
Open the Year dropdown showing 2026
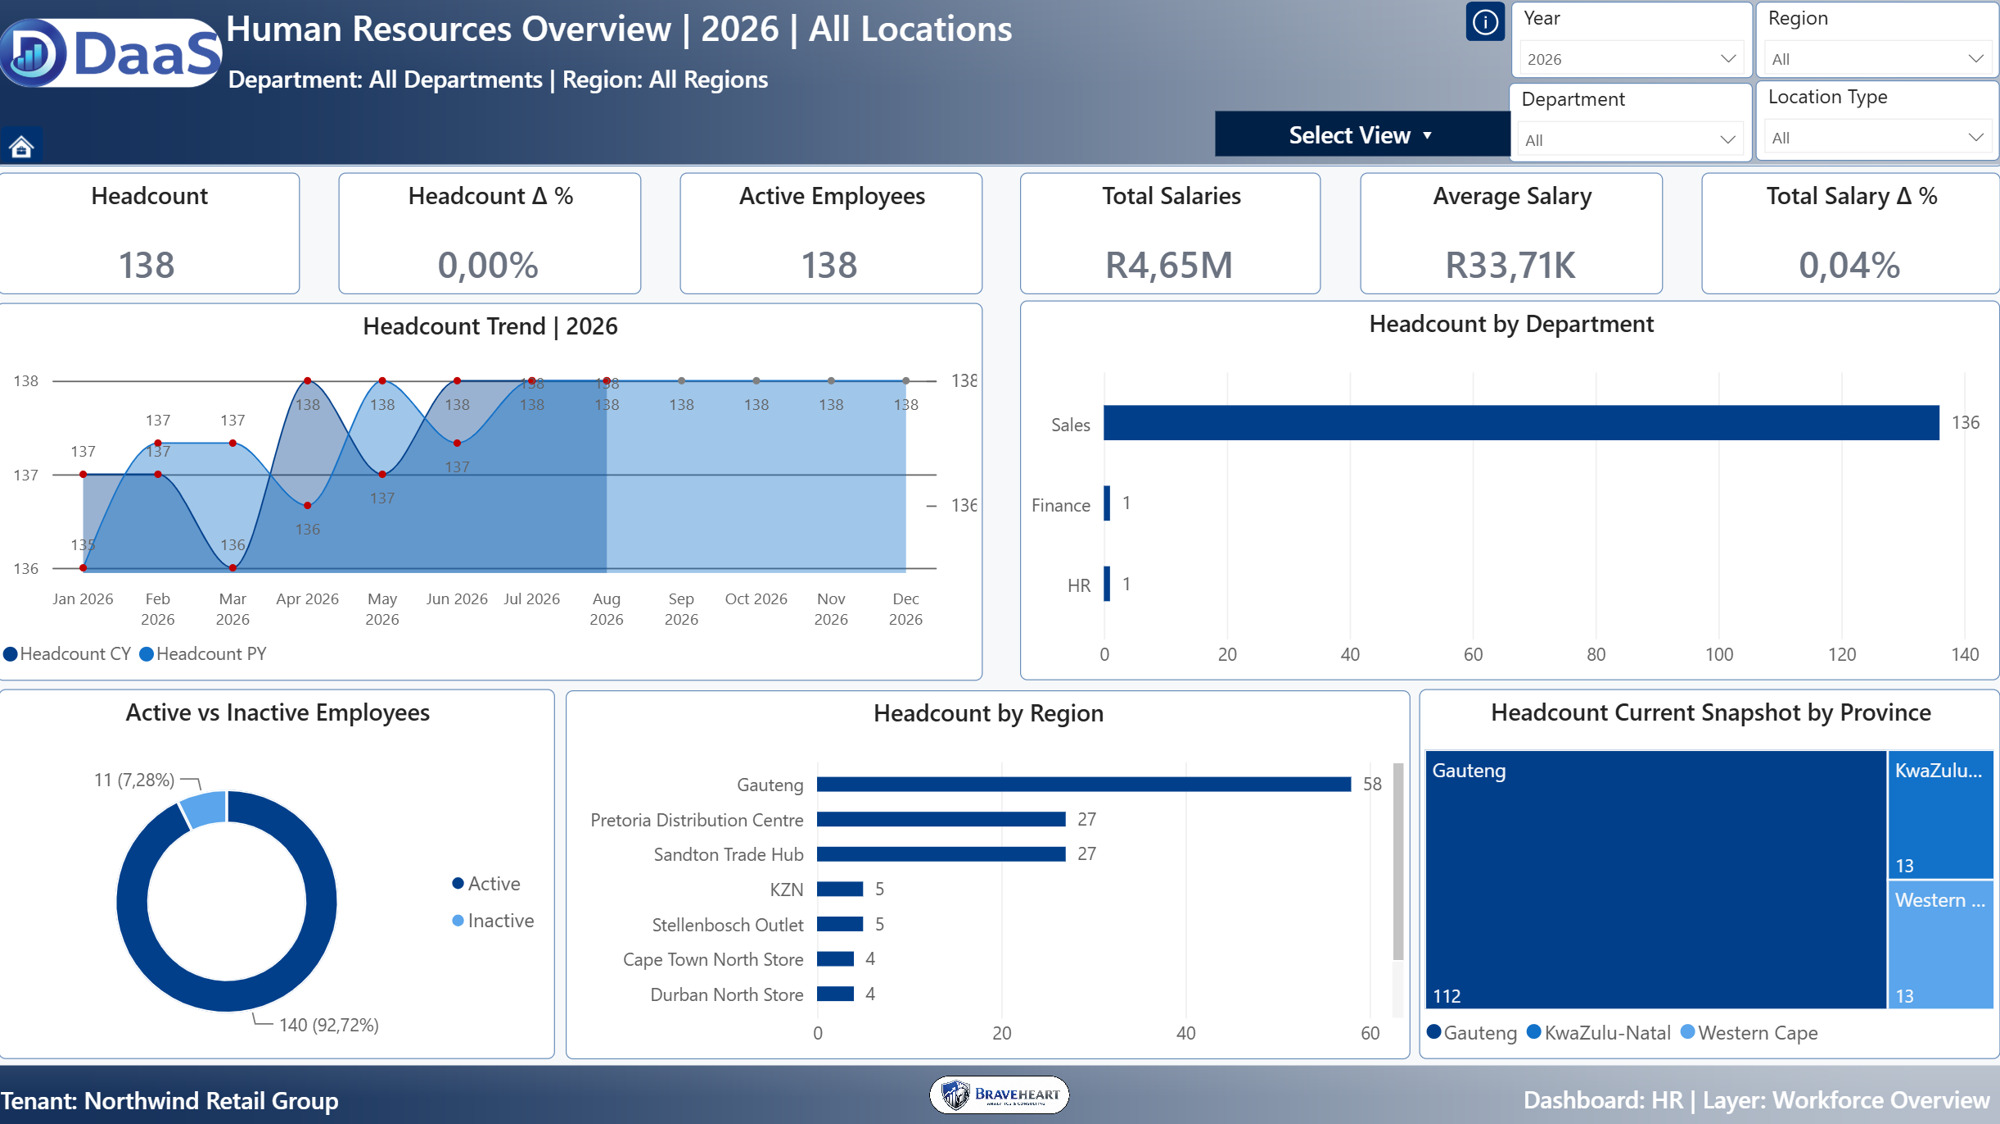(1631, 59)
